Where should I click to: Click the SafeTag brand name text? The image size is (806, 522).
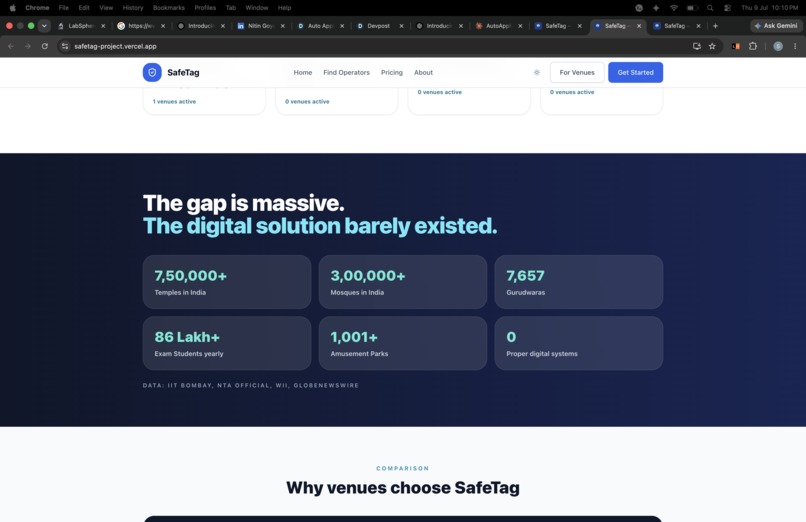(183, 72)
